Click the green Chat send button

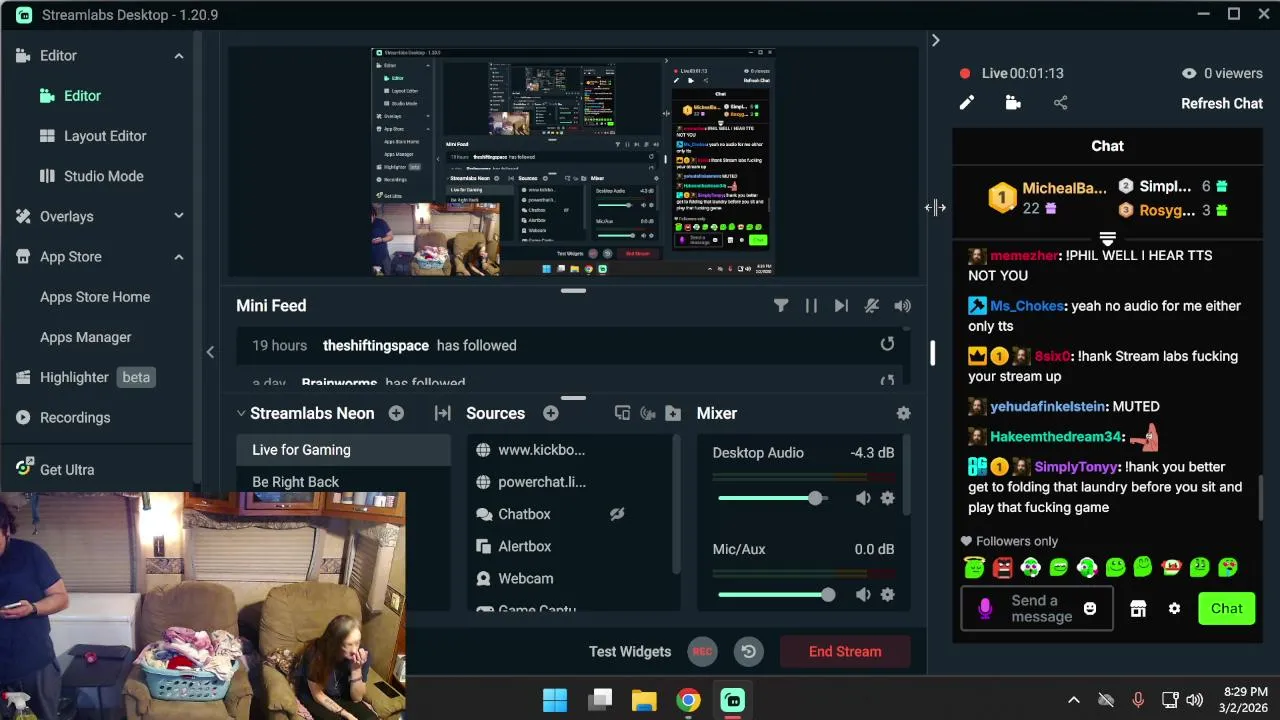point(1227,608)
